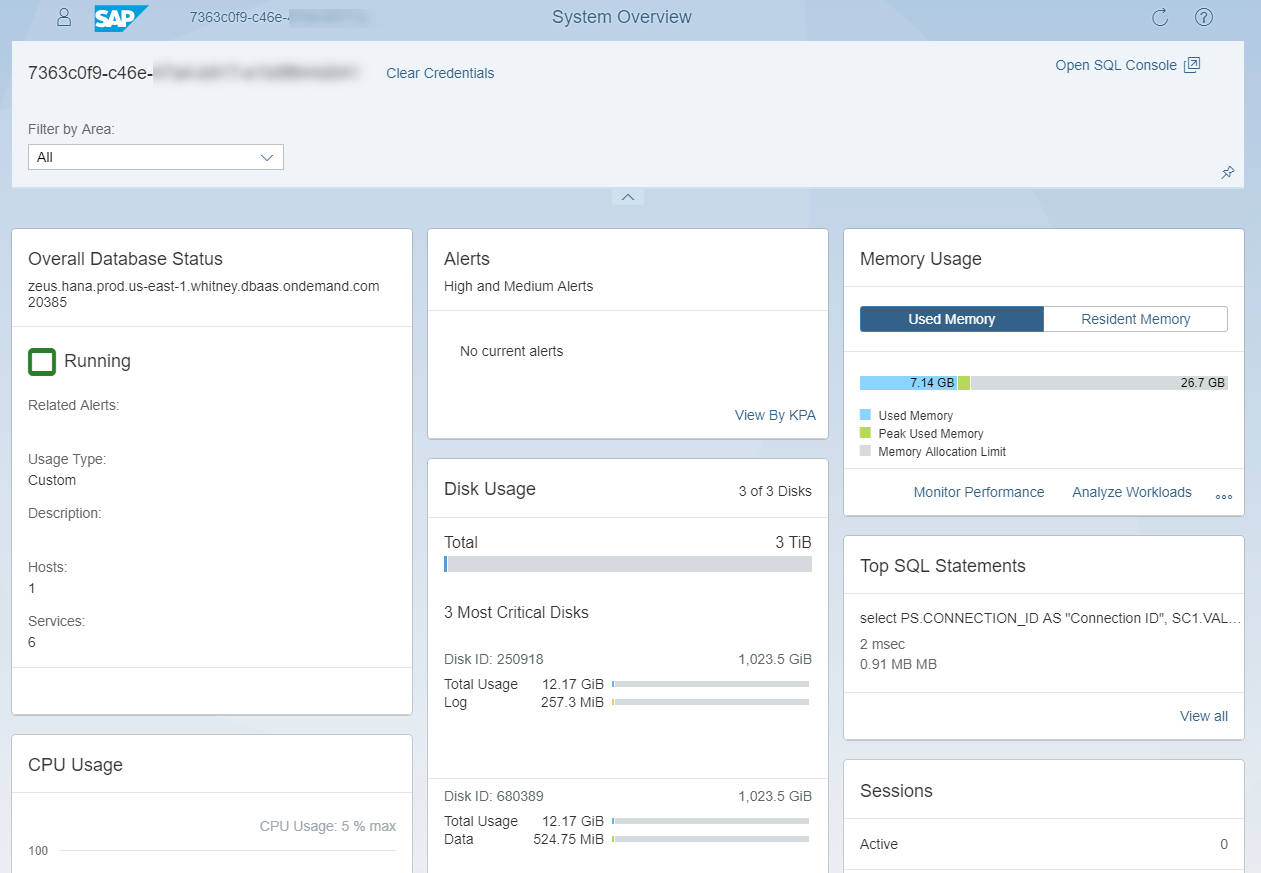Click the 3 Most Critical Disks heading
Screen dimensions: 1261x873
[x=516, y=612]
